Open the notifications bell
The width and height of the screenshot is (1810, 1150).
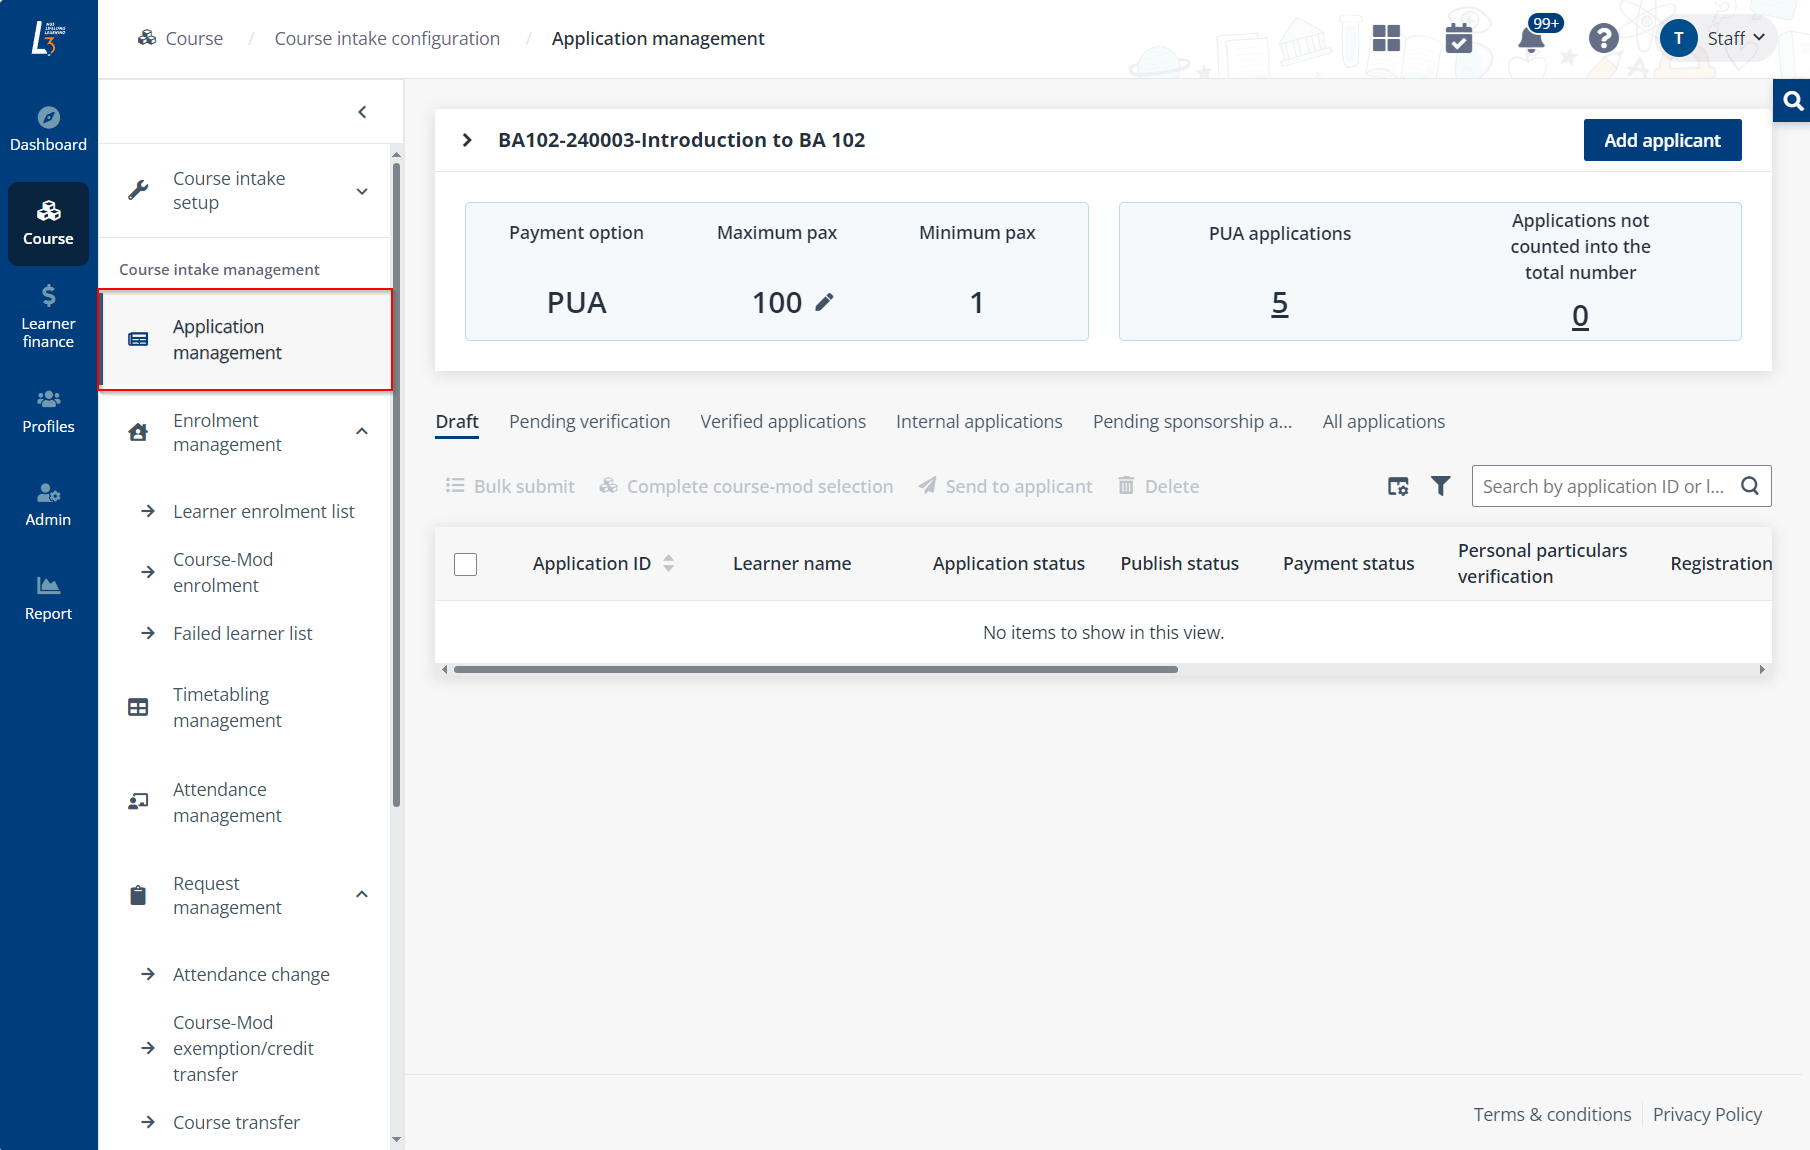(x=1530, y=38)
